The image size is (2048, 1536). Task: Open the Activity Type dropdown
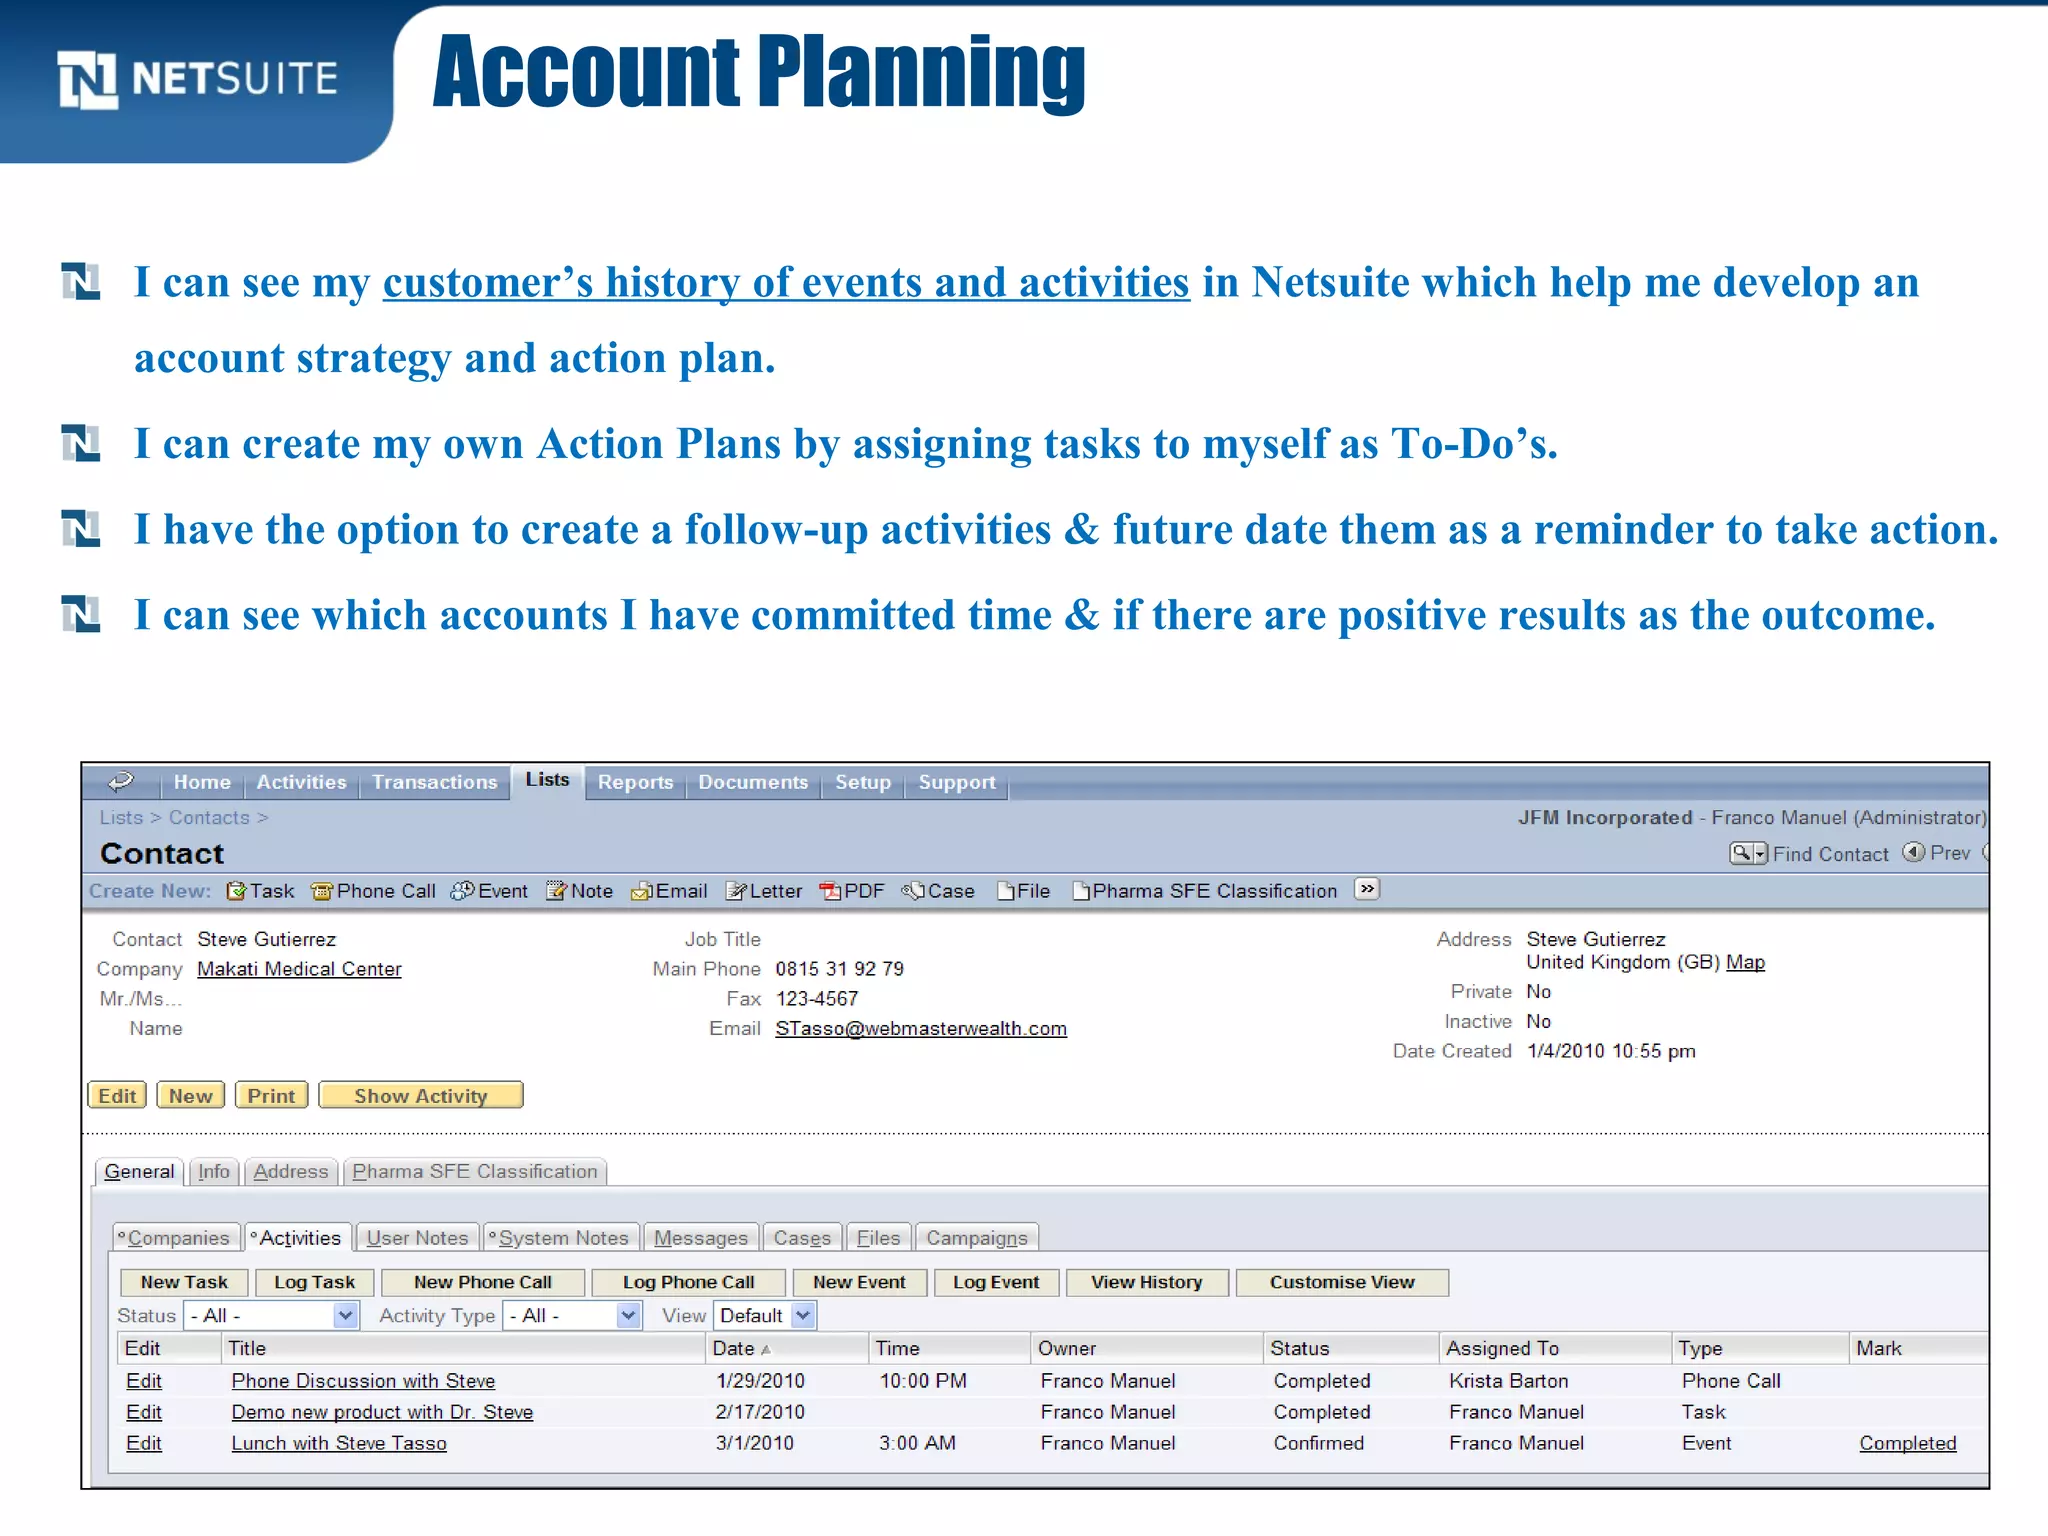coord(572,1316)
